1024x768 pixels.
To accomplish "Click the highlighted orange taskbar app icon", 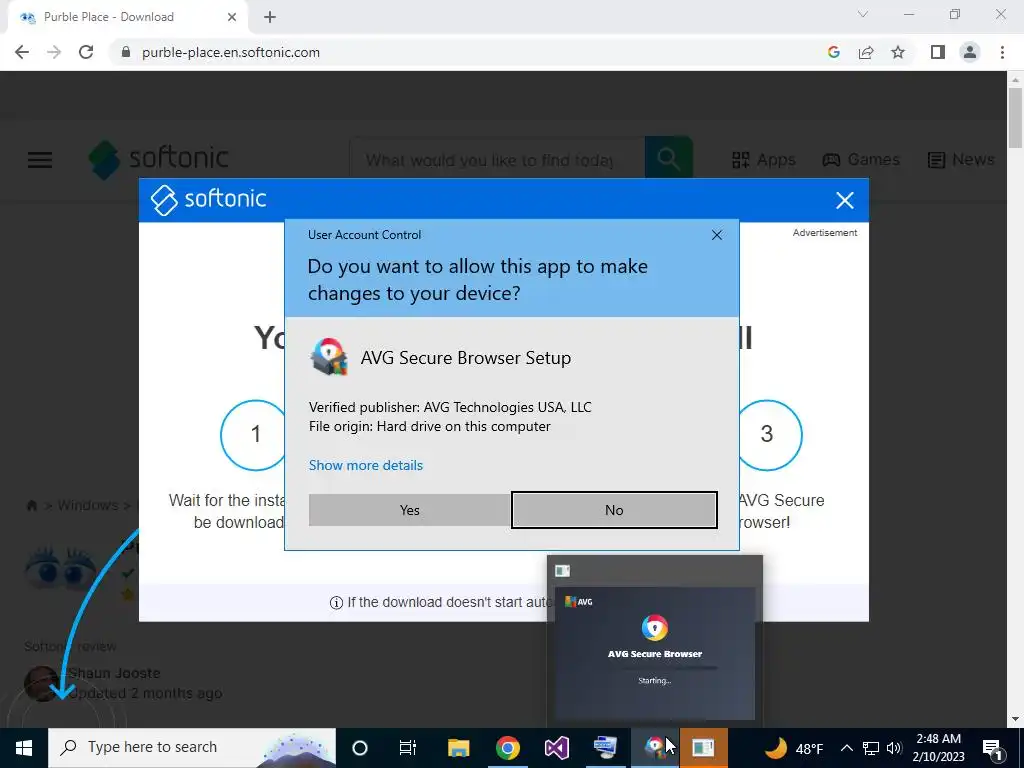I will (703, 748).
